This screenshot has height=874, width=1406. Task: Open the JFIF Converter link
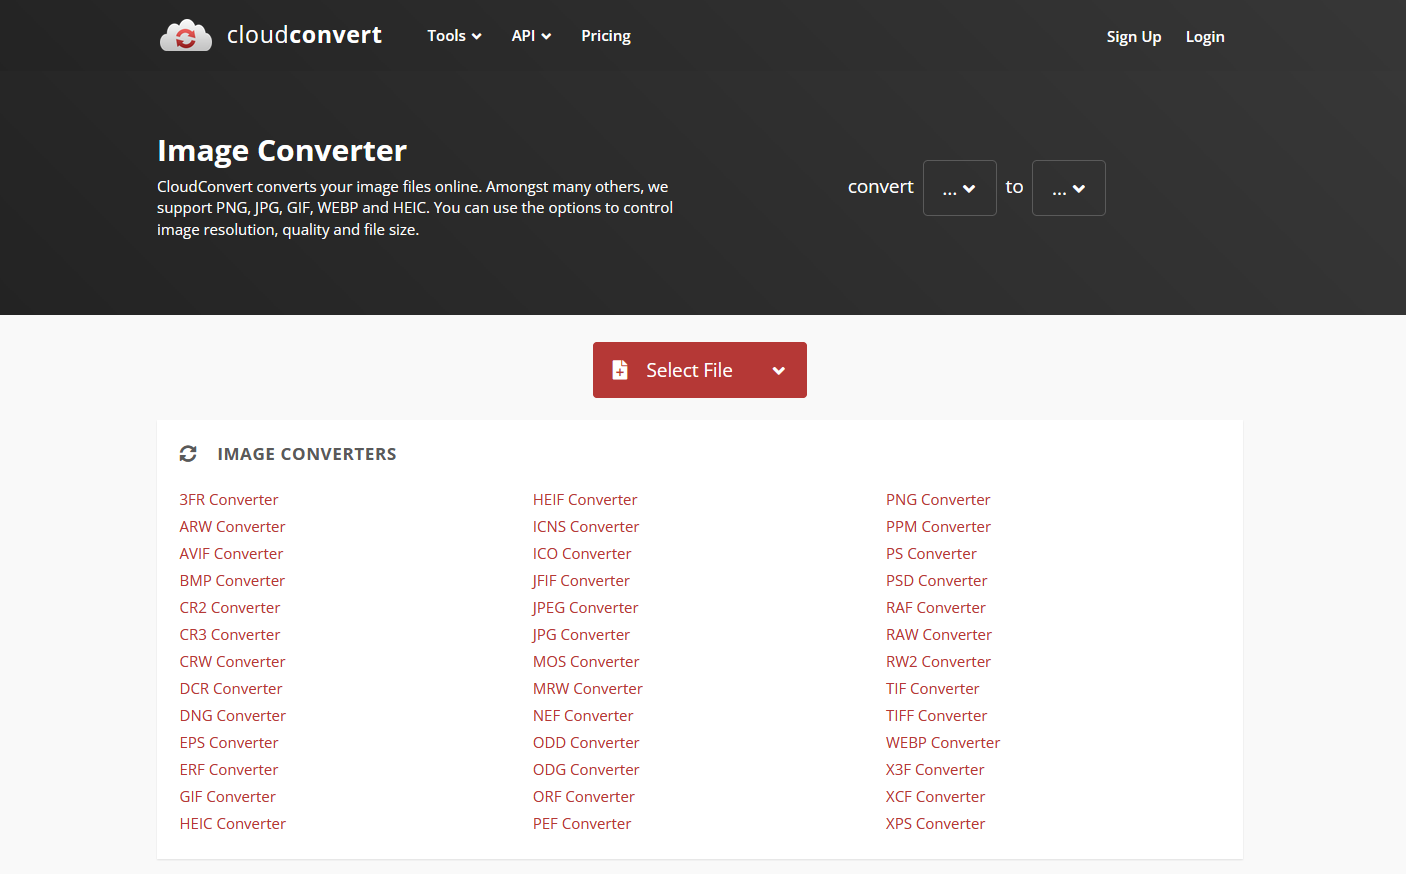pyautogui.click(x=581, y=581)
